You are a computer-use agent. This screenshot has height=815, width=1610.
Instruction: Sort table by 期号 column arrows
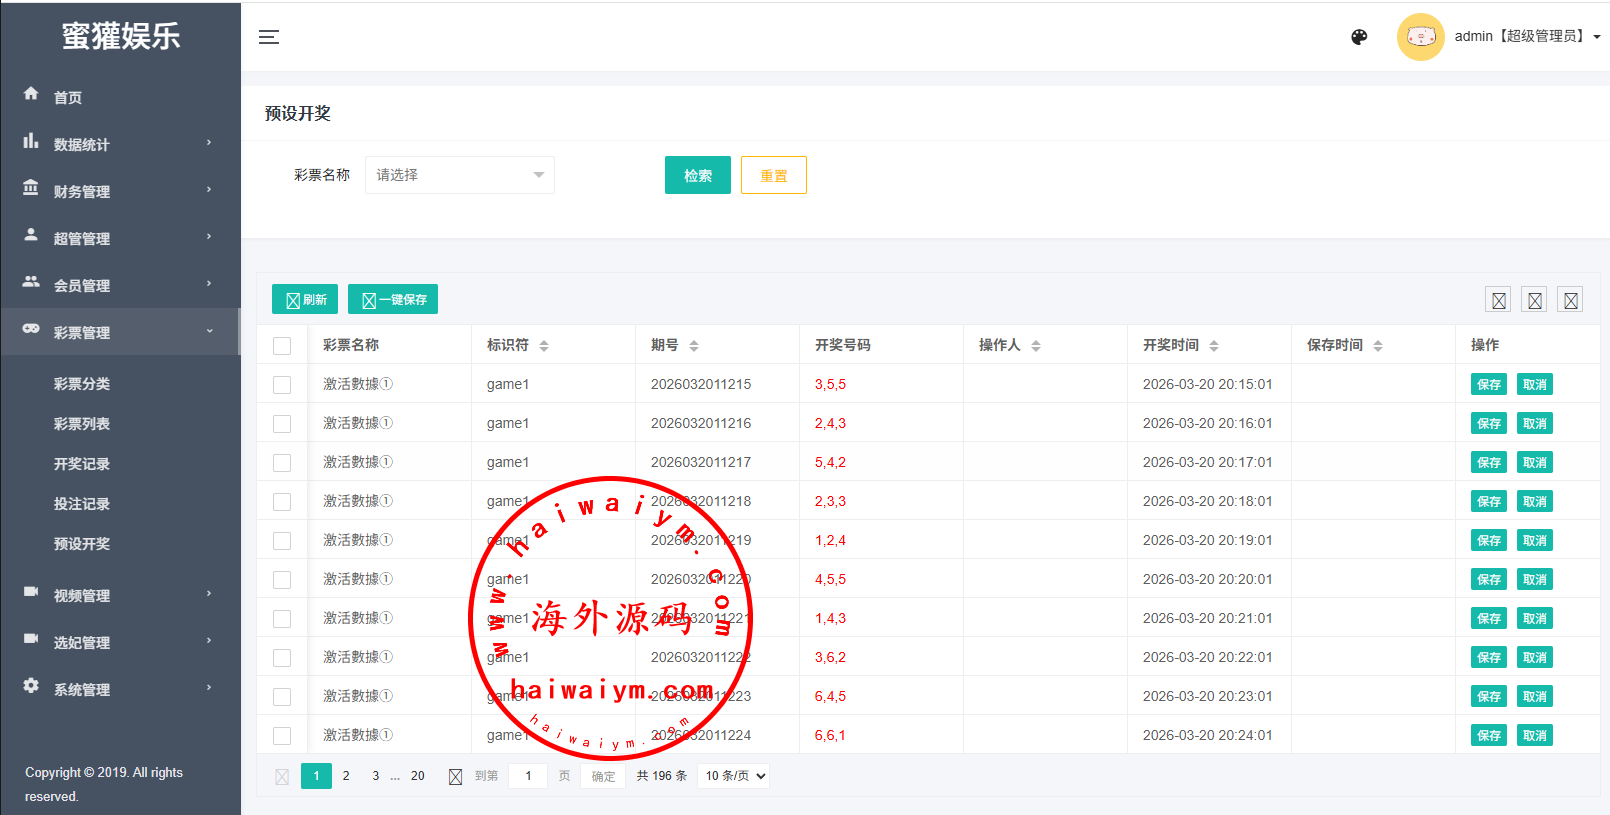click(694, 346)
